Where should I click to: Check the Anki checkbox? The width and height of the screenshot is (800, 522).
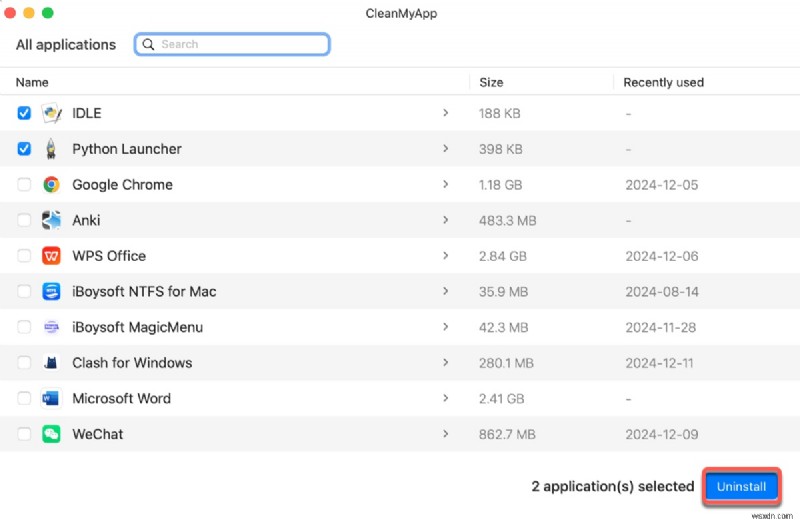coord(24,220)
